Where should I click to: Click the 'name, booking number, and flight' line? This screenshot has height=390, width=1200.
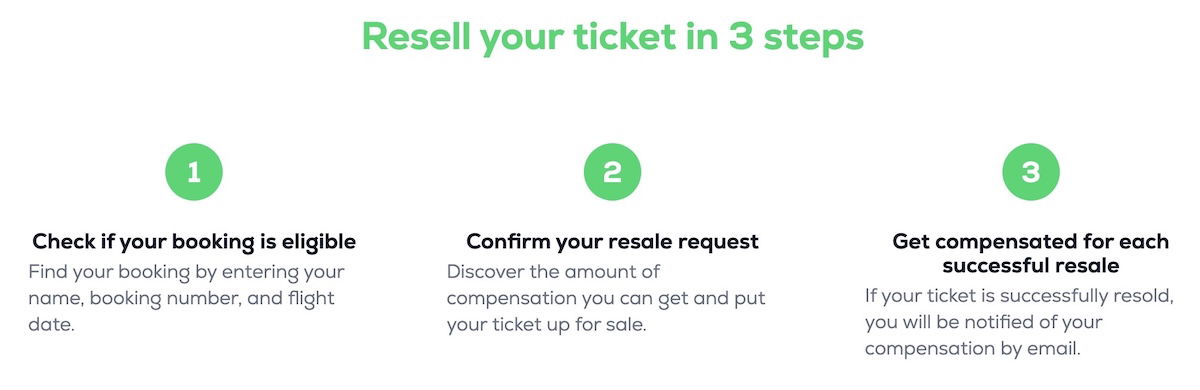point(181,298)
